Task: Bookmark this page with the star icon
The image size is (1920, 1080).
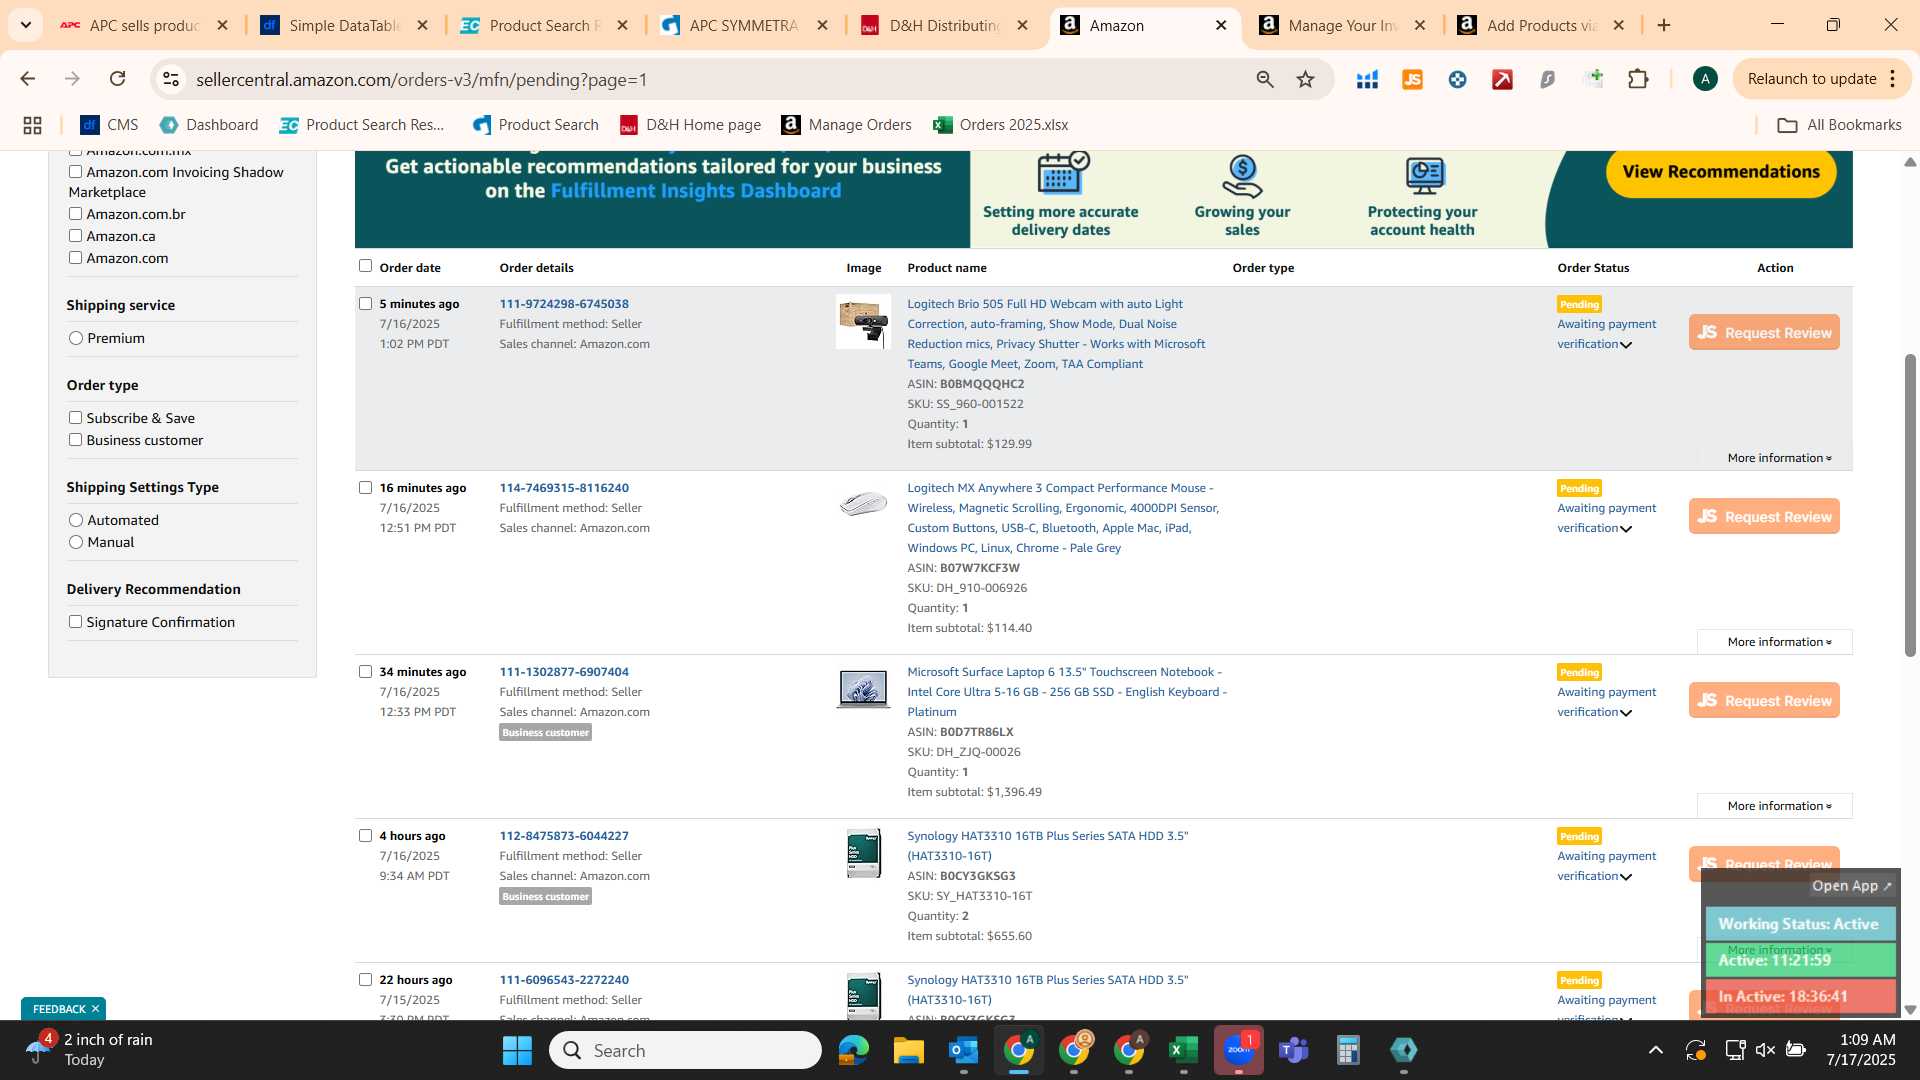Action: (1305, 79)
